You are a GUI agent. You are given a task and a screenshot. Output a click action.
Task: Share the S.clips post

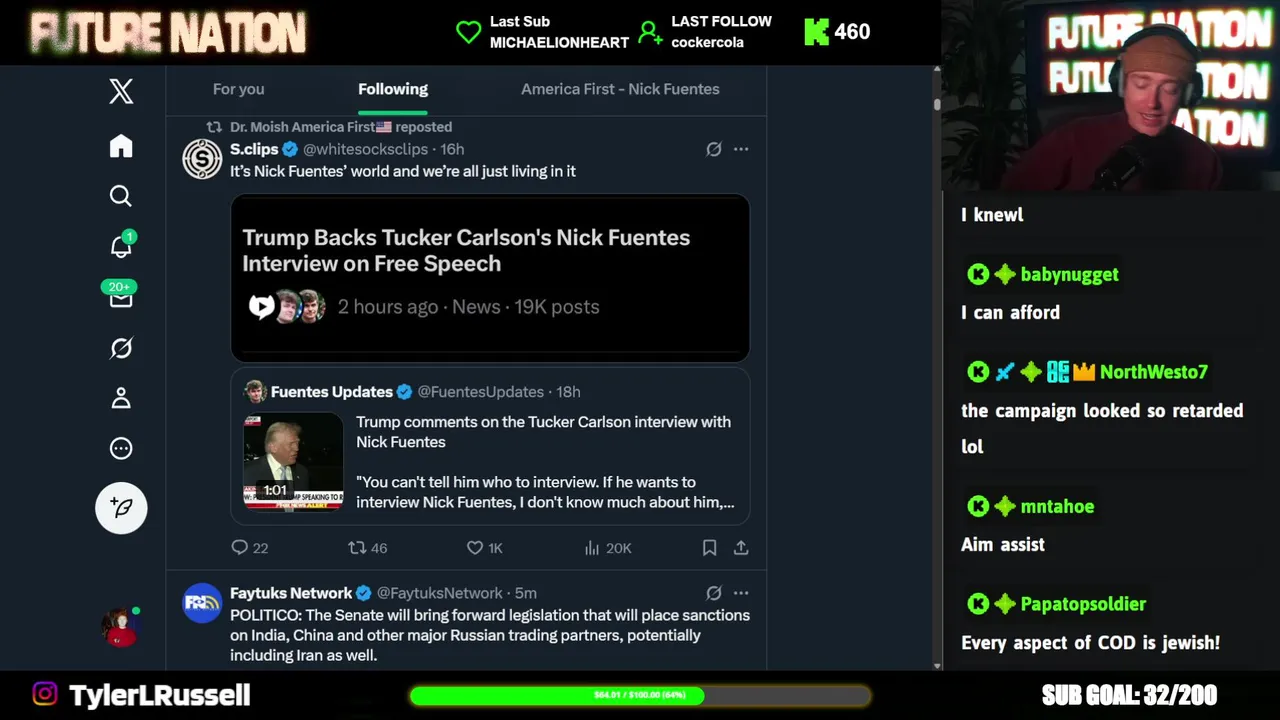[741, 548]
